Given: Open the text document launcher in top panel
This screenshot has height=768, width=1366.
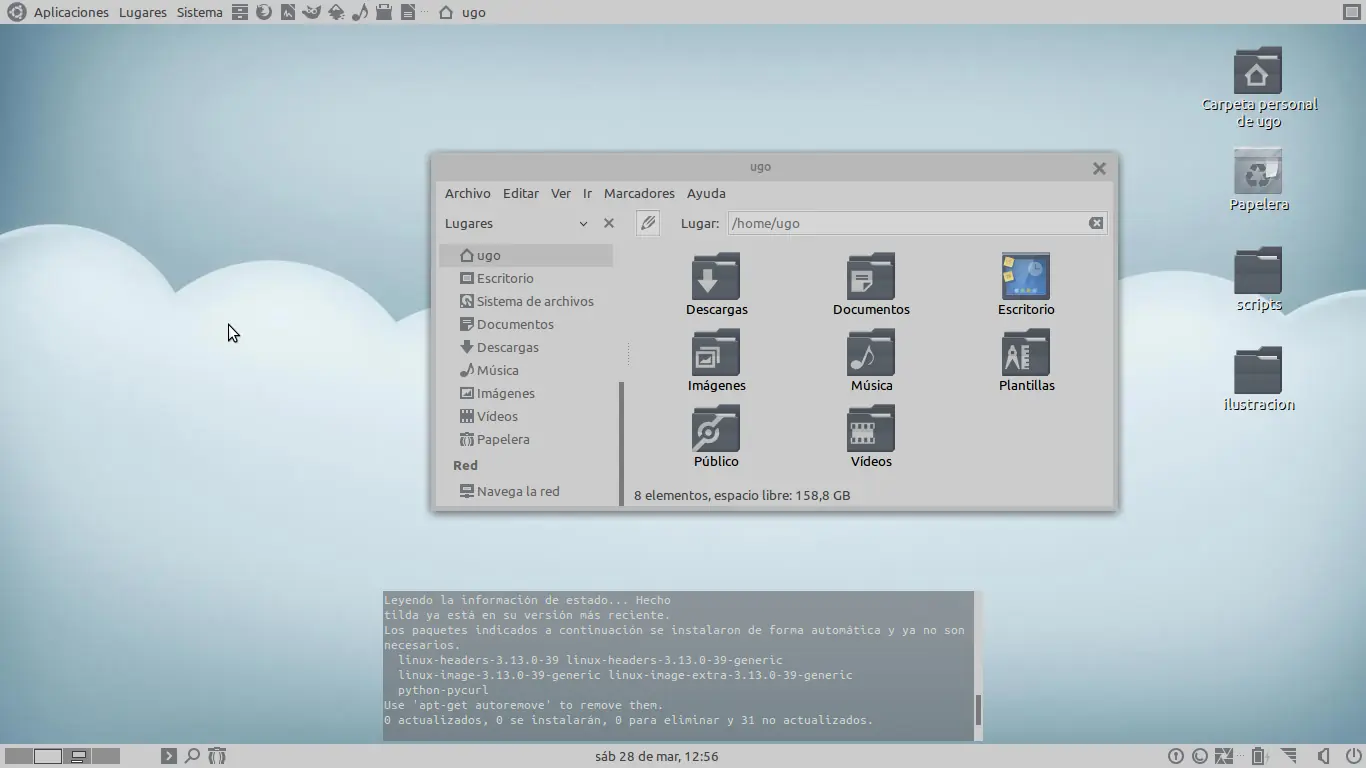Looking at the screenshot, I should pos(408,12).
